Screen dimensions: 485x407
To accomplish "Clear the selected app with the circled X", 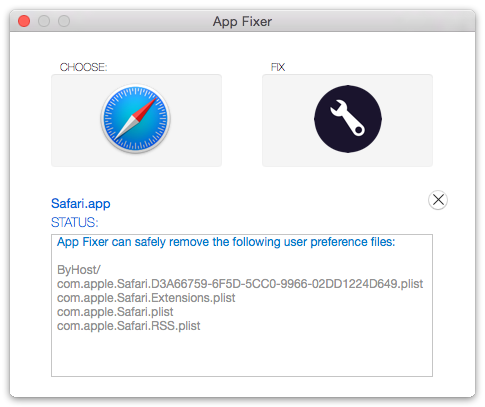I will coord(438,200).
